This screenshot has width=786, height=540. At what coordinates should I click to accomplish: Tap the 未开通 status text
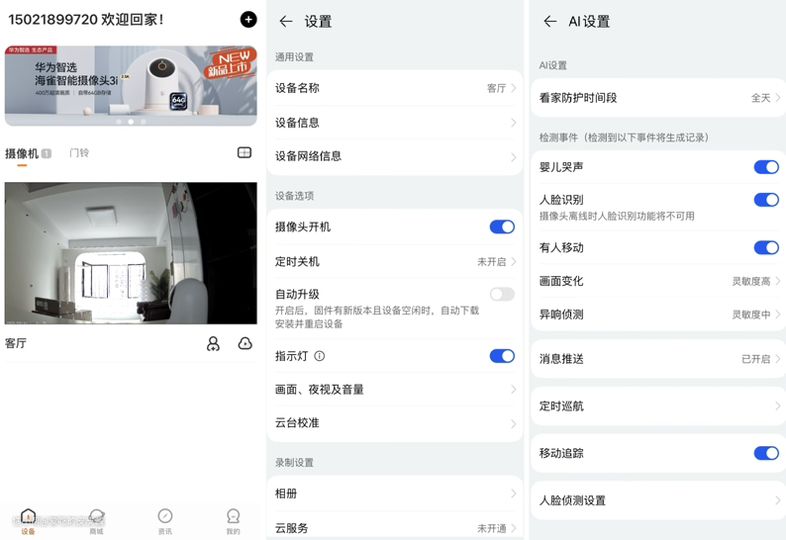(491, 528)
